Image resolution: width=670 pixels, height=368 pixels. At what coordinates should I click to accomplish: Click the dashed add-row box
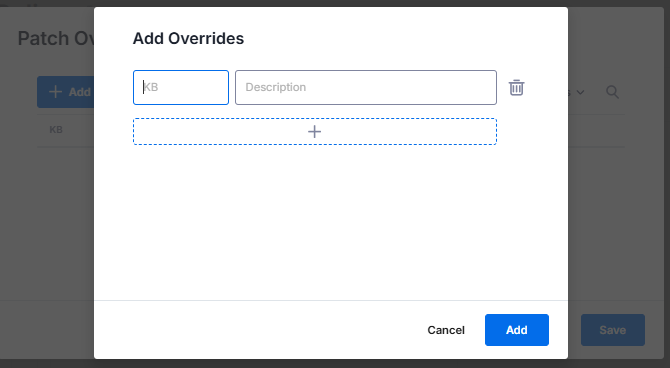(314, 132)
